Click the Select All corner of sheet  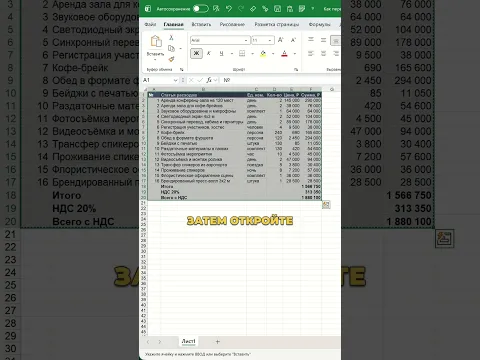(144, 89)
